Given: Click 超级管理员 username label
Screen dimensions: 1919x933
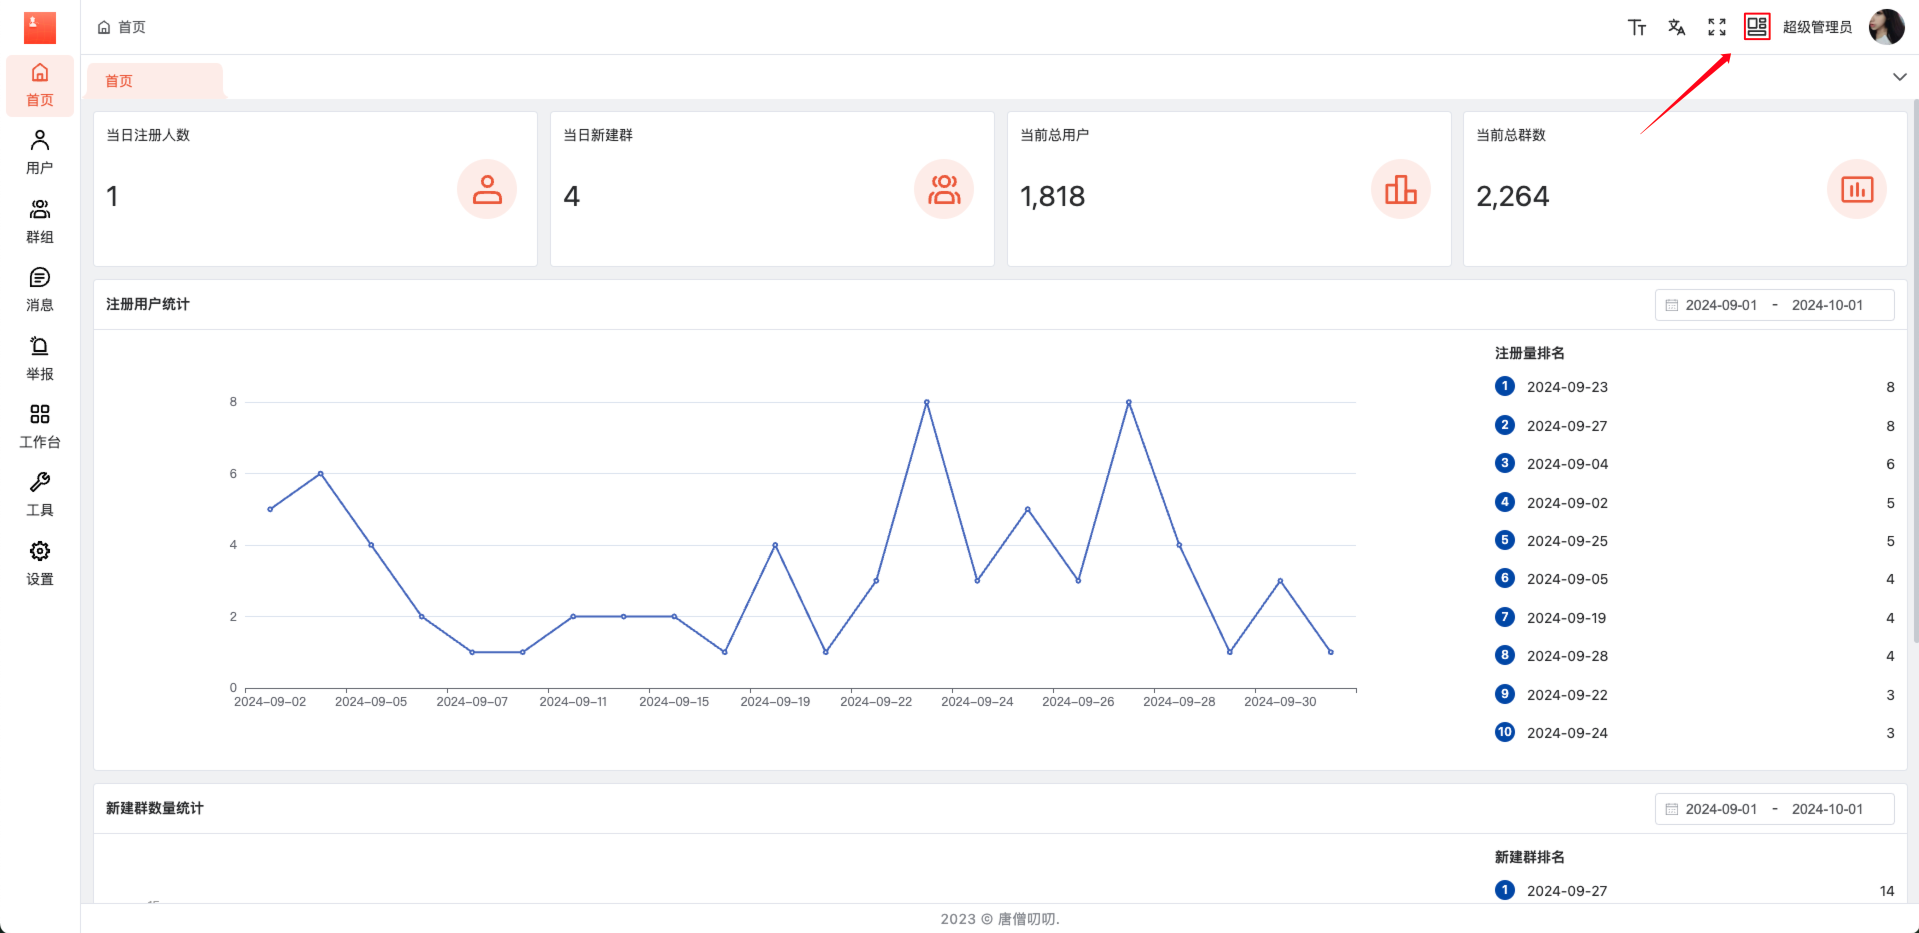Looking at the screenshot, I should 1817,27.
